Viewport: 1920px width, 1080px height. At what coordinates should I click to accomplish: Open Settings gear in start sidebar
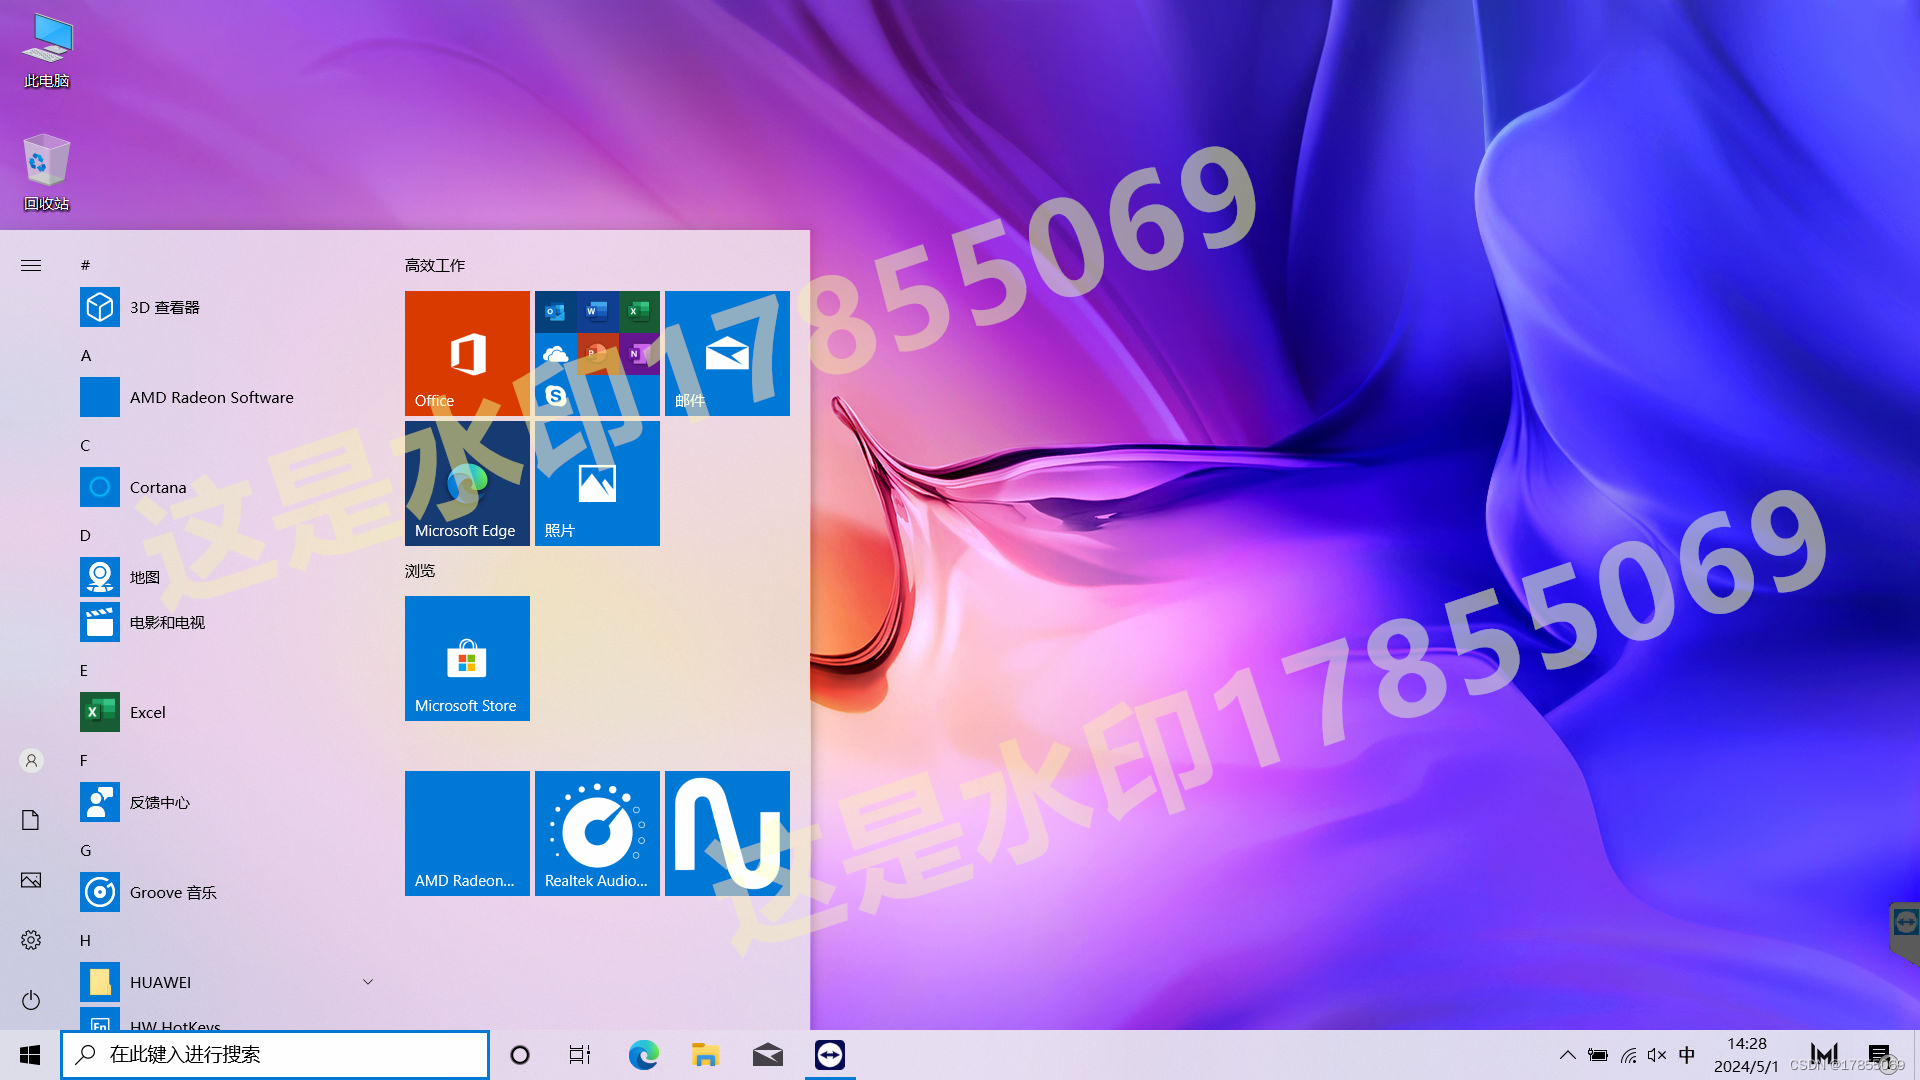[31, 940]
